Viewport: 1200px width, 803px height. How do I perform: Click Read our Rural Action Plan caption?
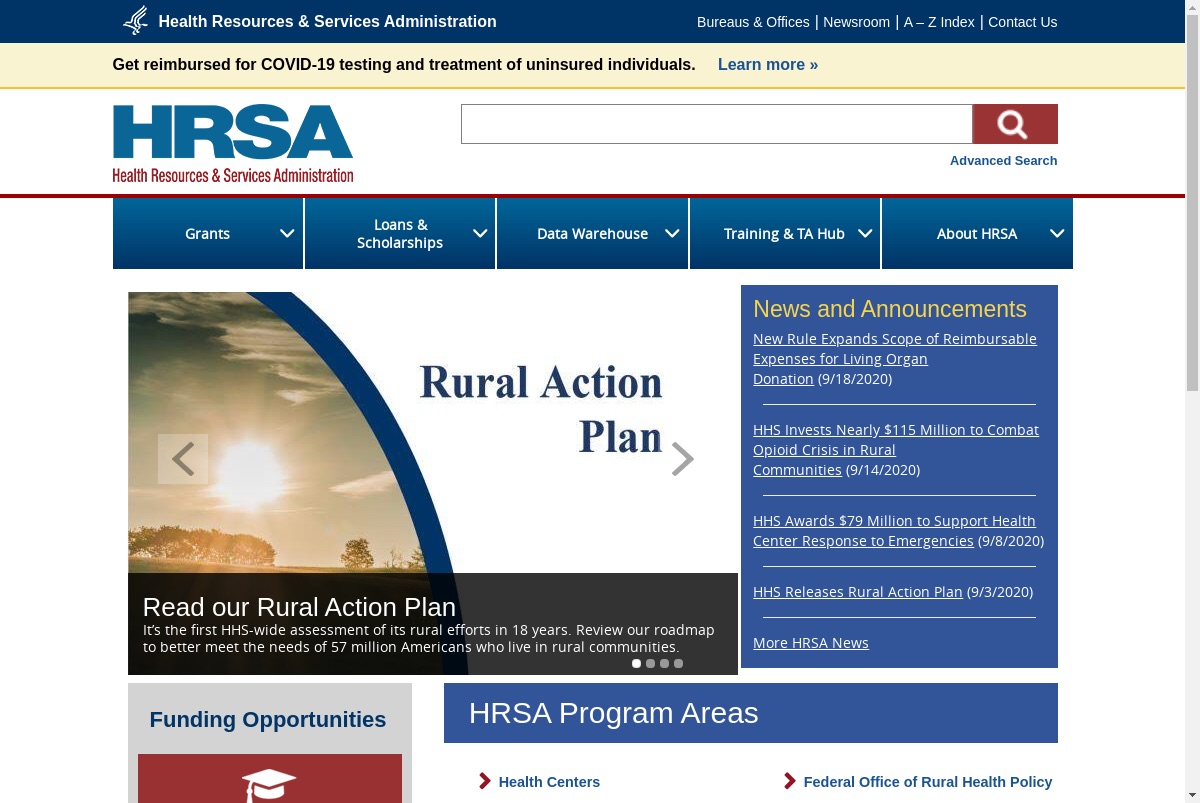coord(299,607)
